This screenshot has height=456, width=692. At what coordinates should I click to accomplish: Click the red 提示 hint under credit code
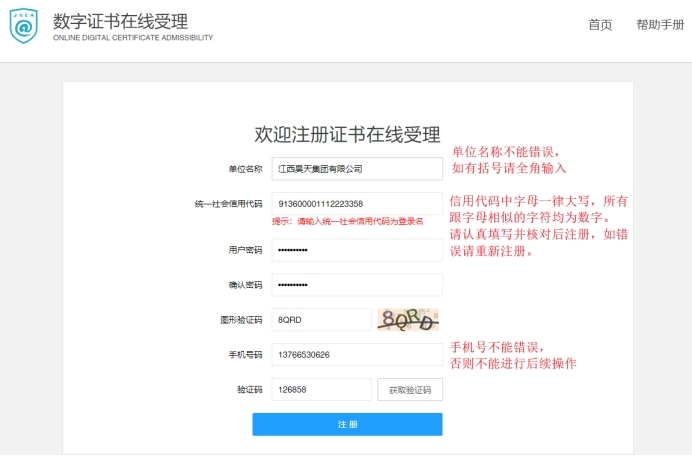[x=347, y=221]
